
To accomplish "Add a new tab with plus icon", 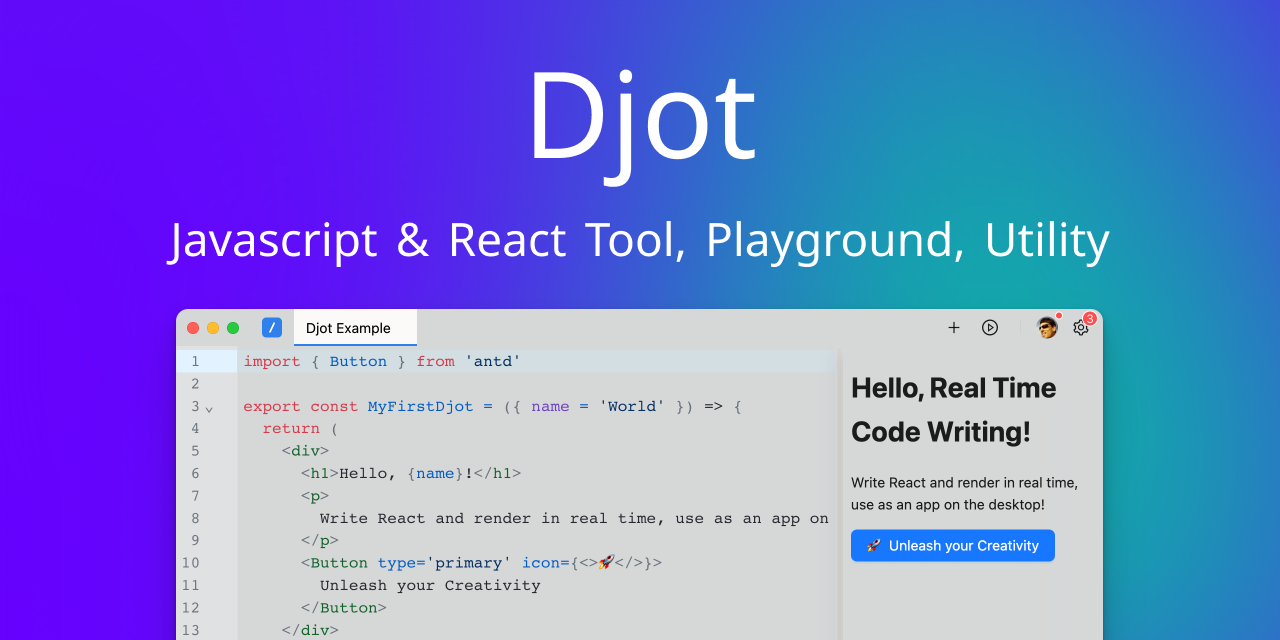I will pos(954,327).
